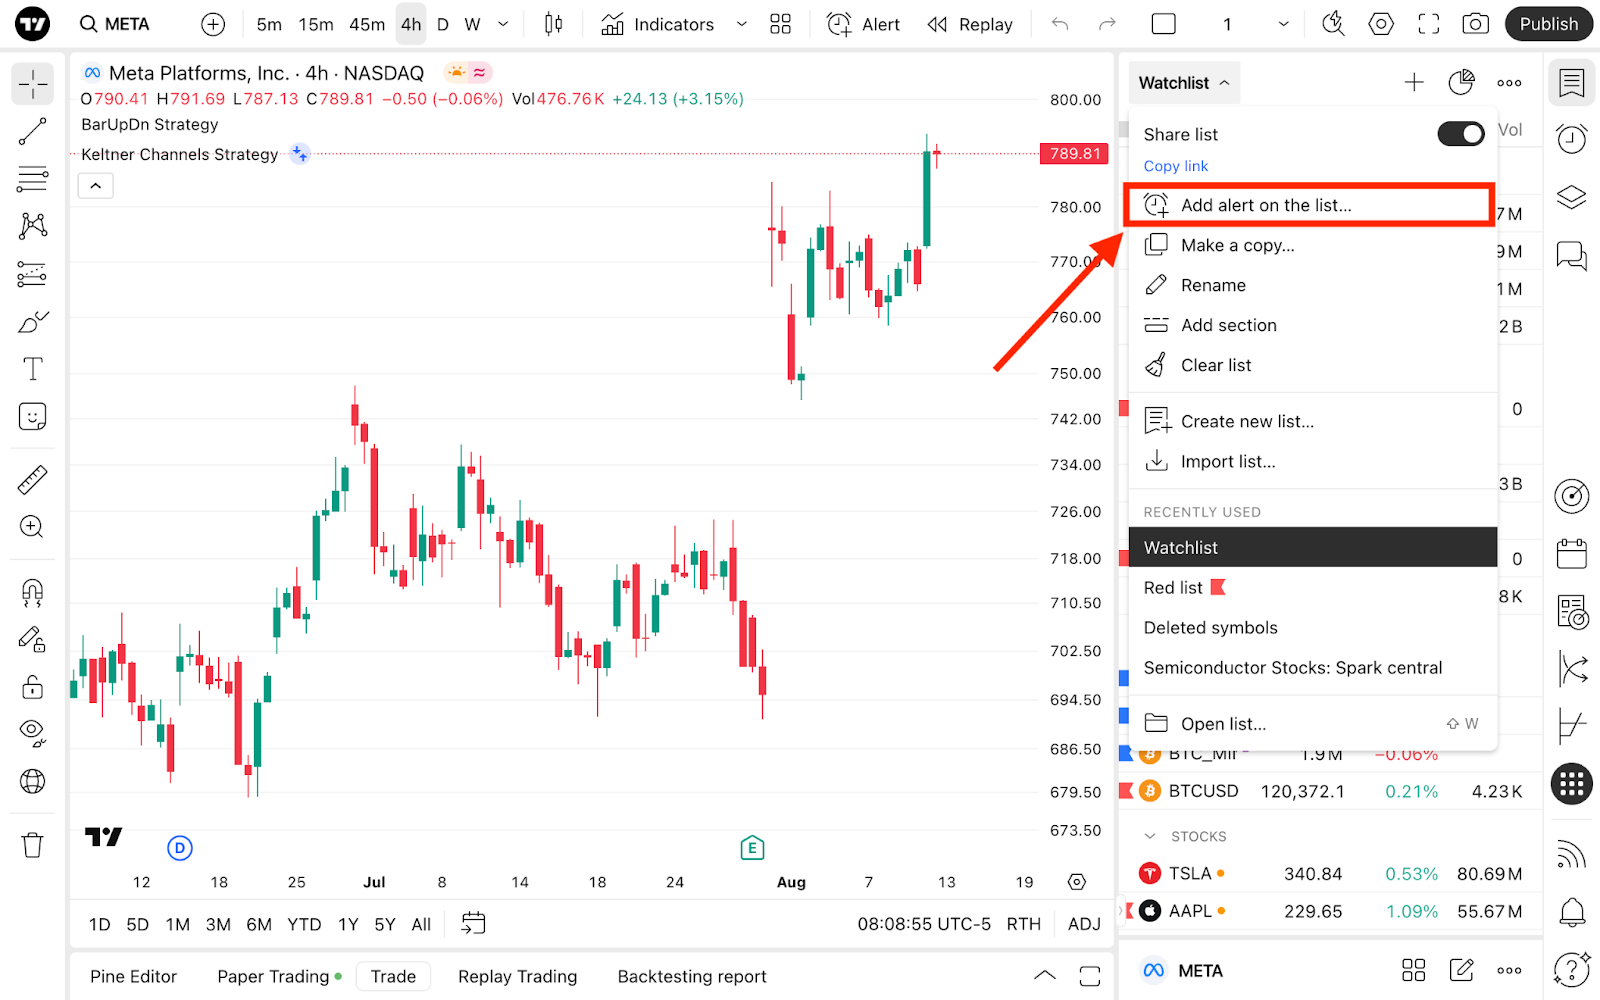Select the brush drawing tool
This screenshot has width=1600, height=1000.
point(32,322)
